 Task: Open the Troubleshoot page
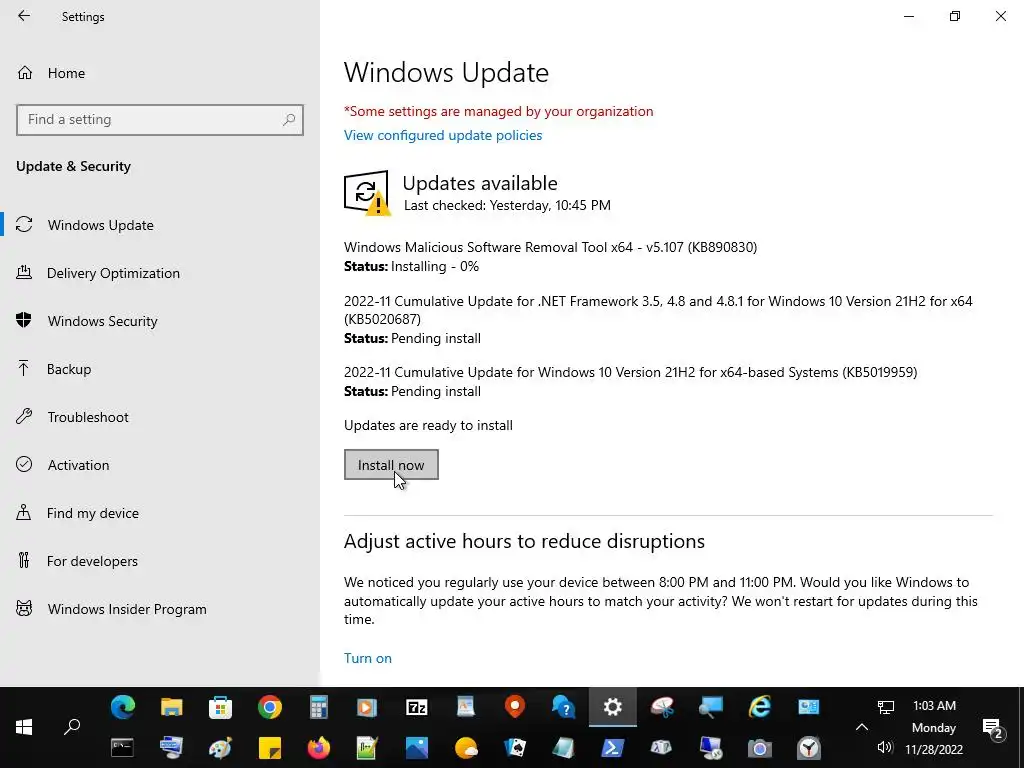[72, 417]
